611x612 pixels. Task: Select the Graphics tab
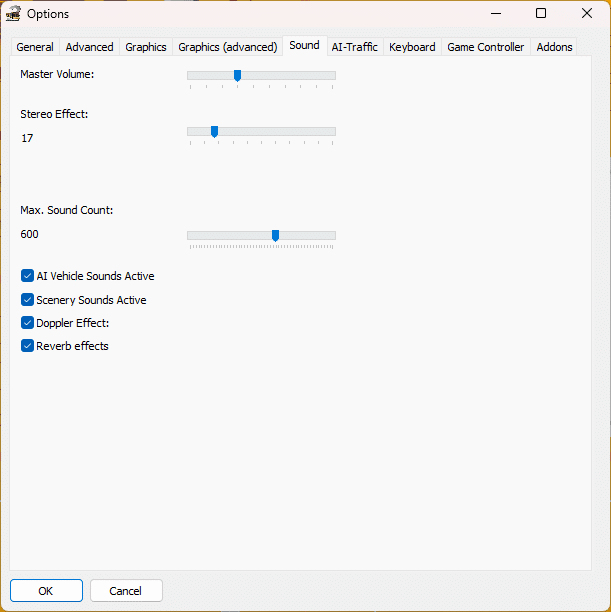(x=146, y=47)
